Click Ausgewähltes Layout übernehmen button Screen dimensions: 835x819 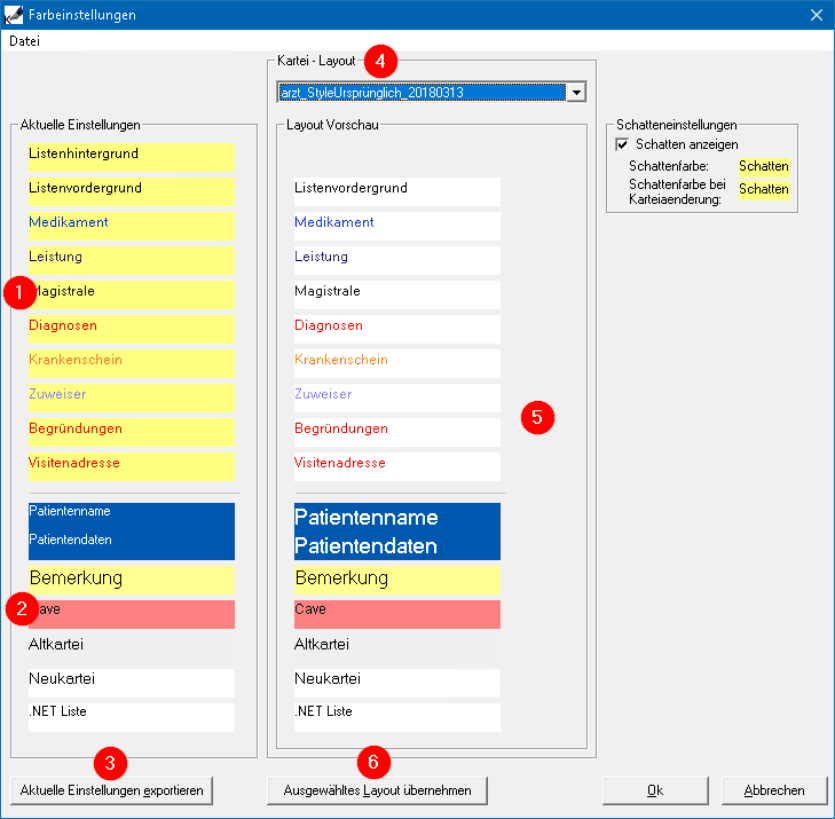click(377, 790)
